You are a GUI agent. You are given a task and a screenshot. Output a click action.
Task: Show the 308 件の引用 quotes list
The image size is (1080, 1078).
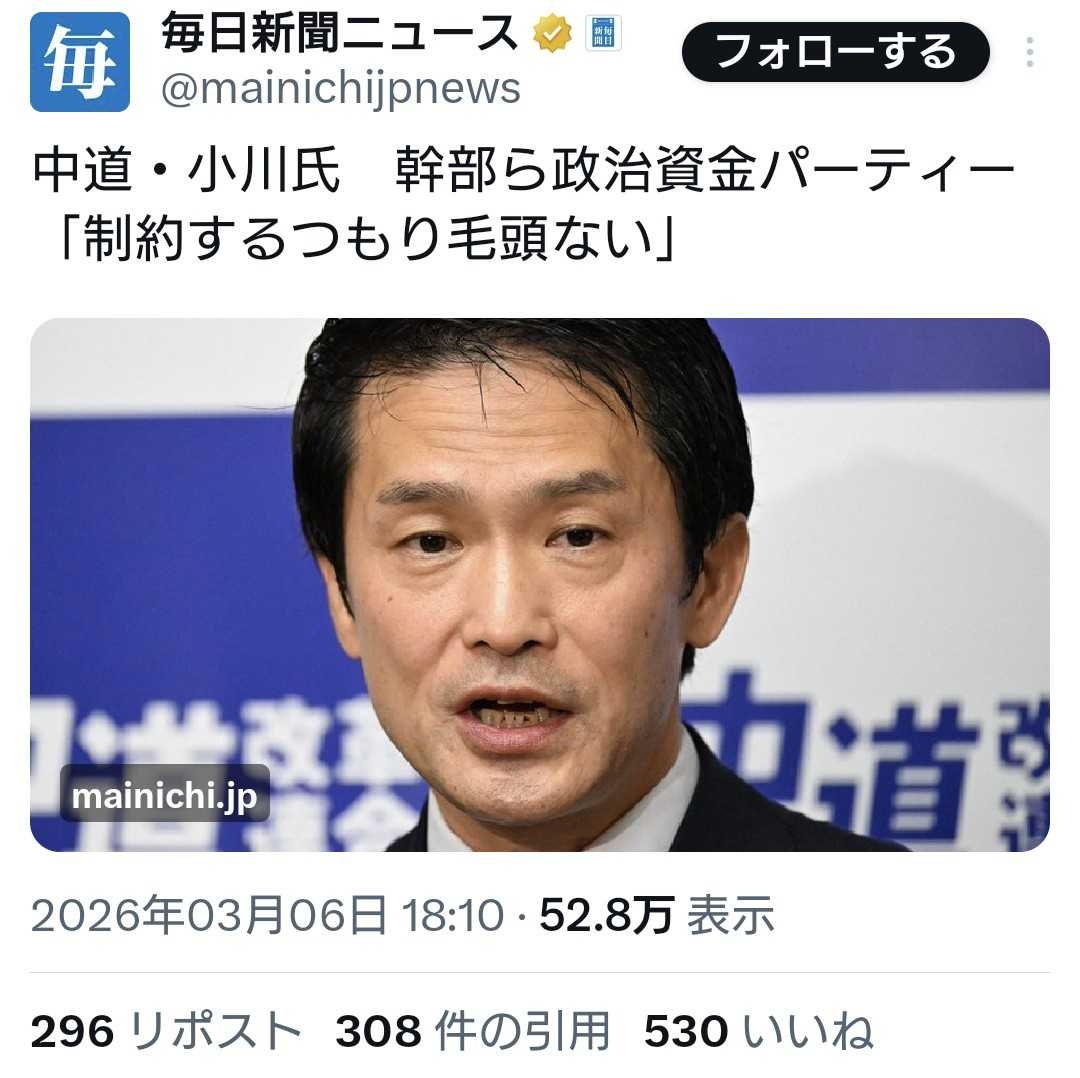[x=472, y=1031]
